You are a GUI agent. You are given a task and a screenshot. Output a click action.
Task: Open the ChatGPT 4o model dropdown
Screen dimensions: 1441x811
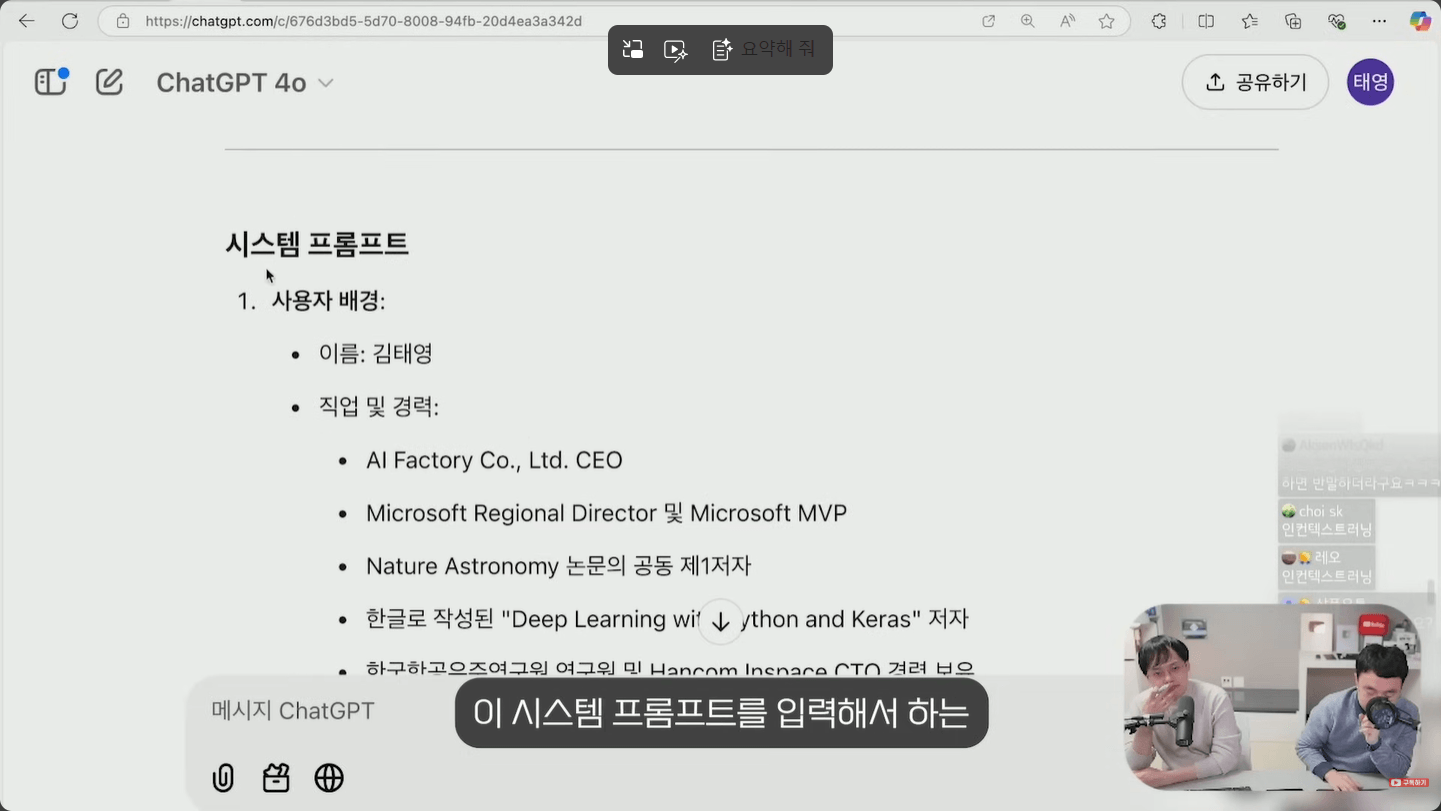click(x=245, y=83)
